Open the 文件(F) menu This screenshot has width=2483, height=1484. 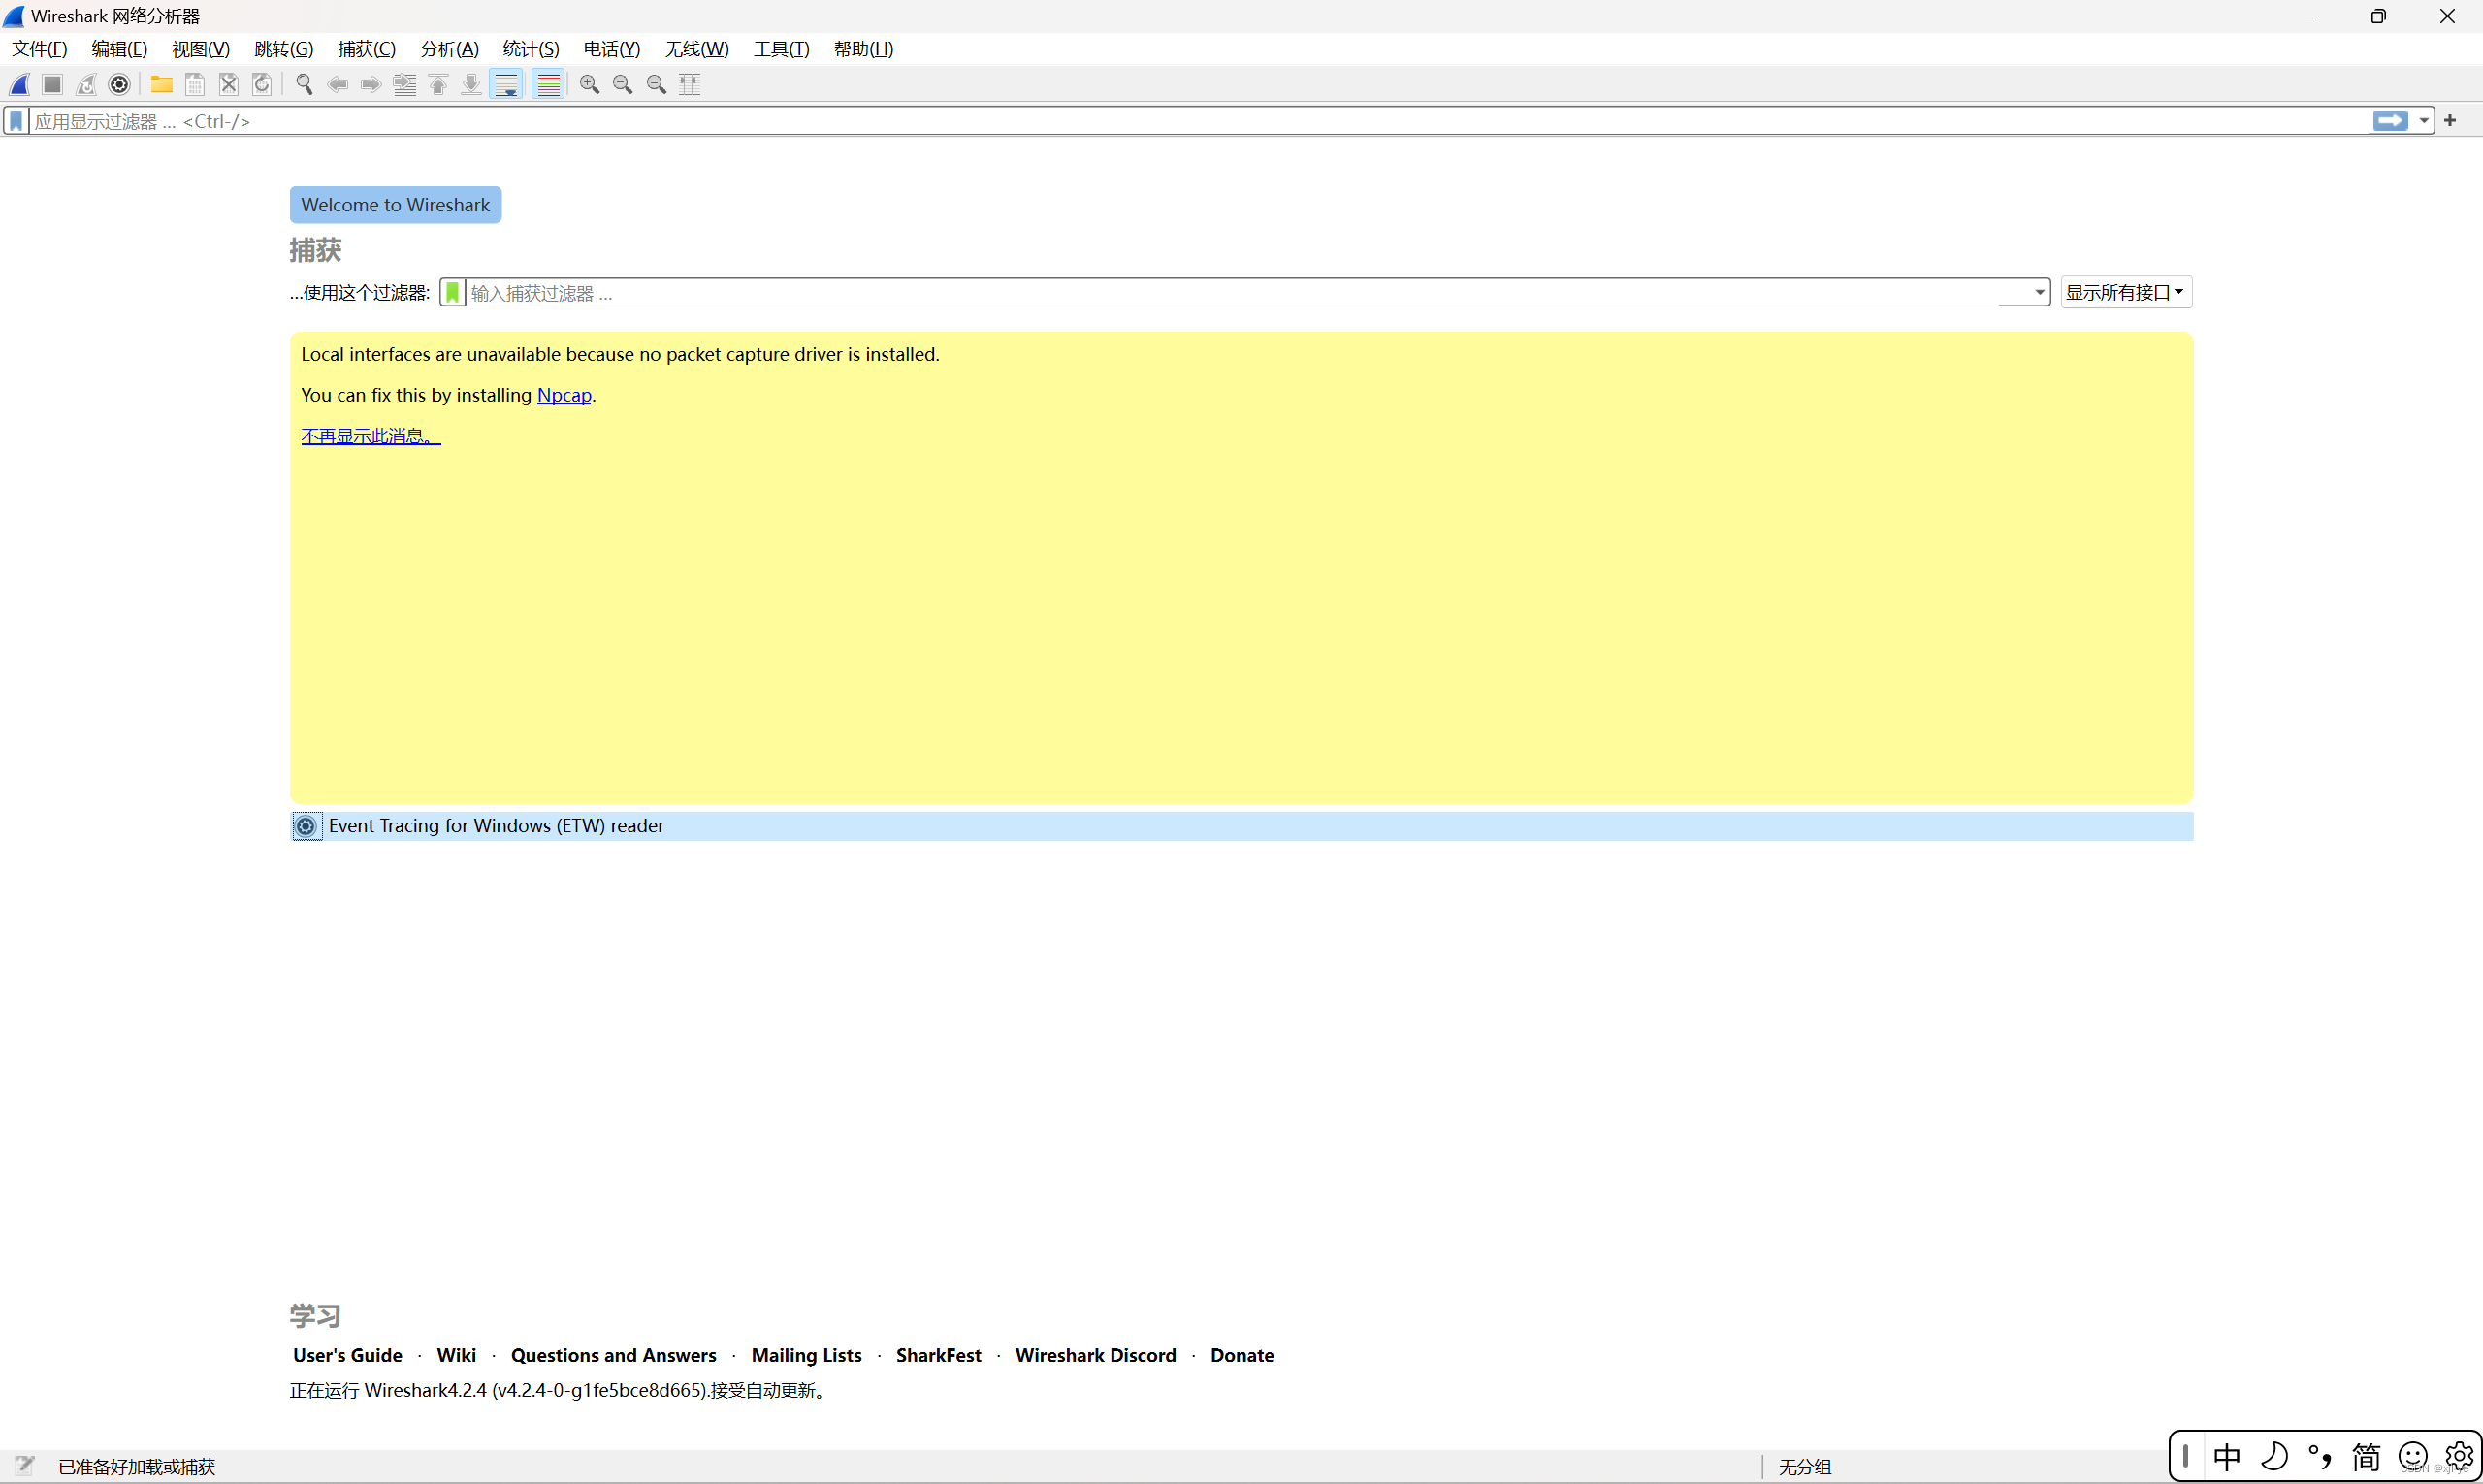point(39,49)
